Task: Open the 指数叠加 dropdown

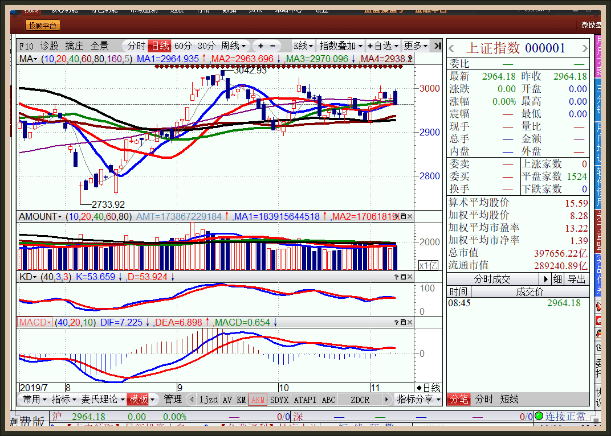Action: tap(341, 46)
